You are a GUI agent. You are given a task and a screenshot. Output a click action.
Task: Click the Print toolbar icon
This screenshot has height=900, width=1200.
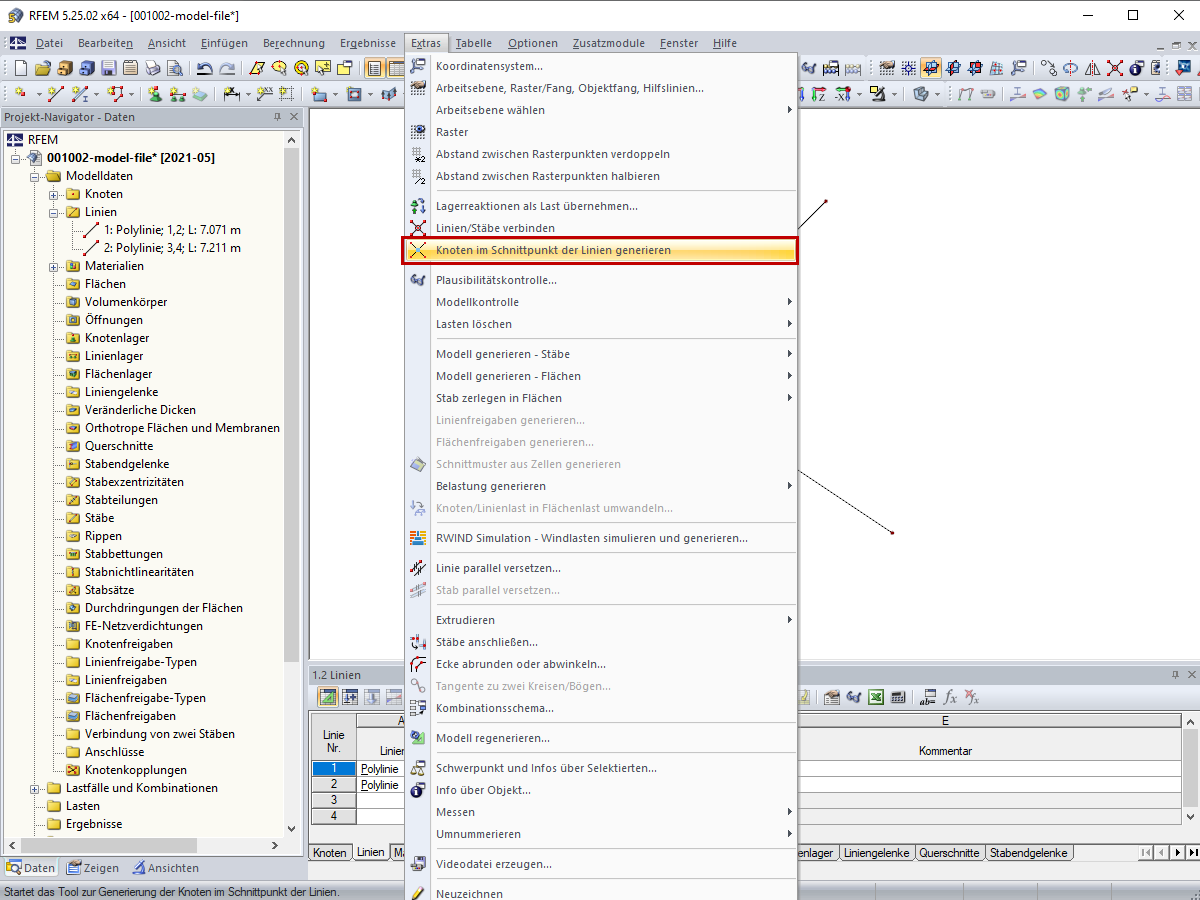pos(152,68)
